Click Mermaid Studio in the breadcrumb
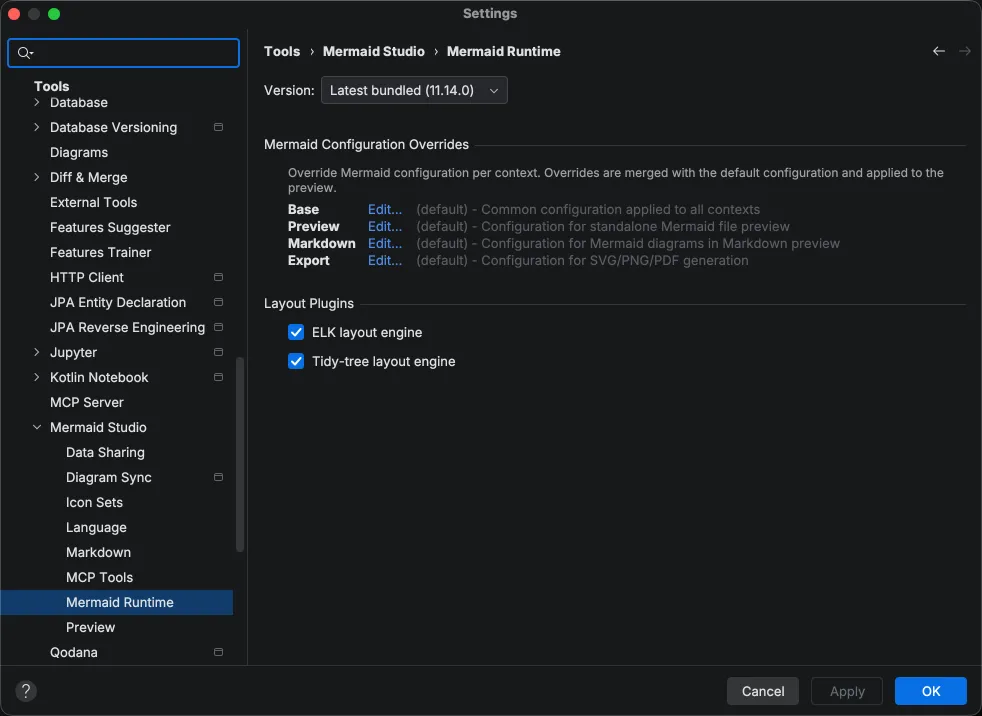 [374, 51]
